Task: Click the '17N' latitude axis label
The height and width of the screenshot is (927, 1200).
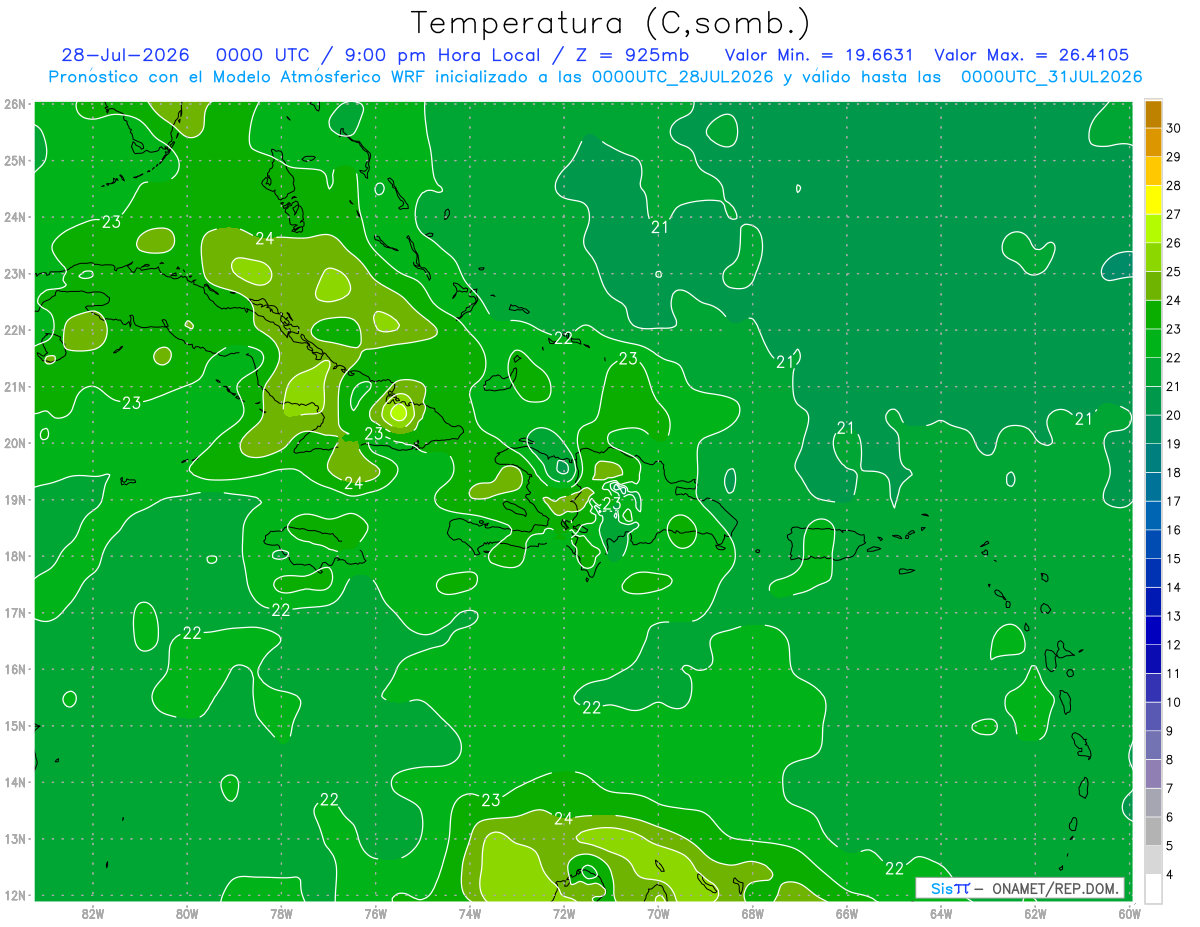Action: 14,613
